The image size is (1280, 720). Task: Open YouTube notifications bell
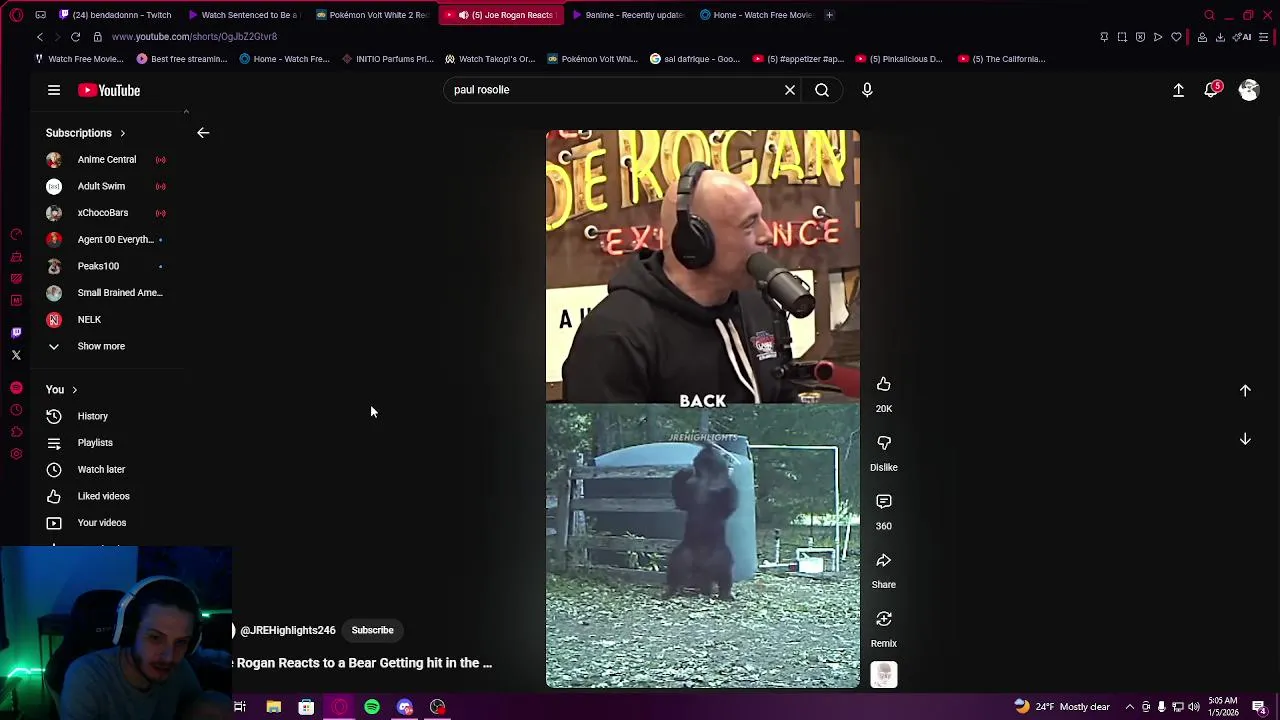pyautogui.click(x=1212, y=90)
